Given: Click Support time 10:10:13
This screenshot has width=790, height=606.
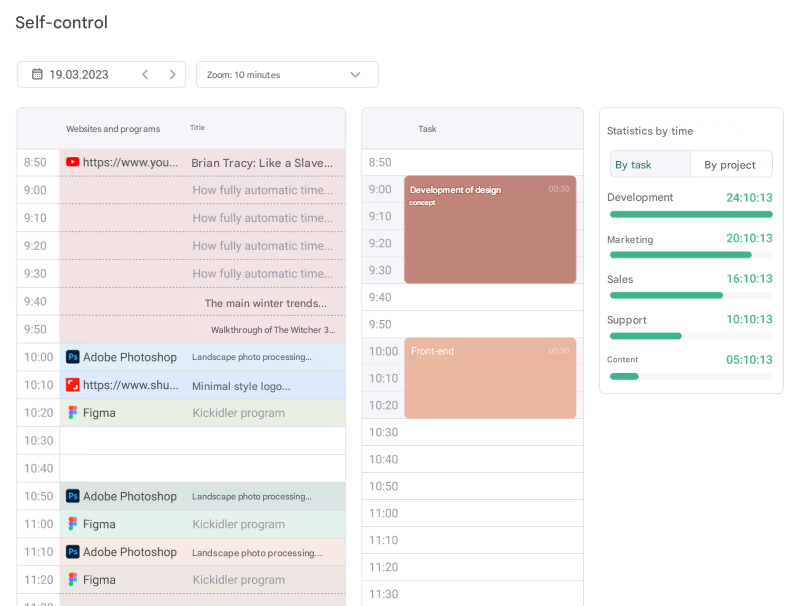Looking at the screenshot, I should tap(749, 319).
